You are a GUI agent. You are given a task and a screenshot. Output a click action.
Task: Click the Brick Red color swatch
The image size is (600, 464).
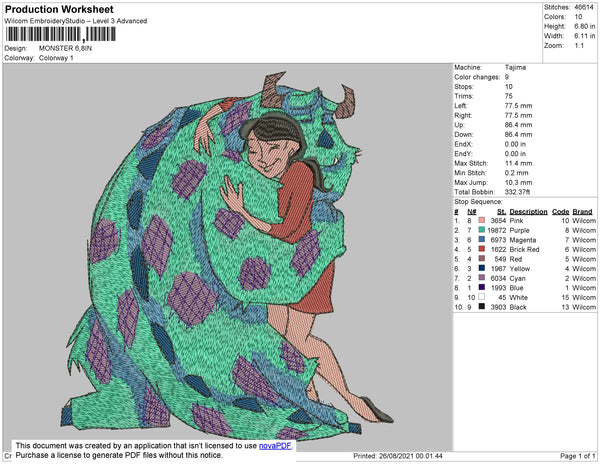(x=481, y=249)
